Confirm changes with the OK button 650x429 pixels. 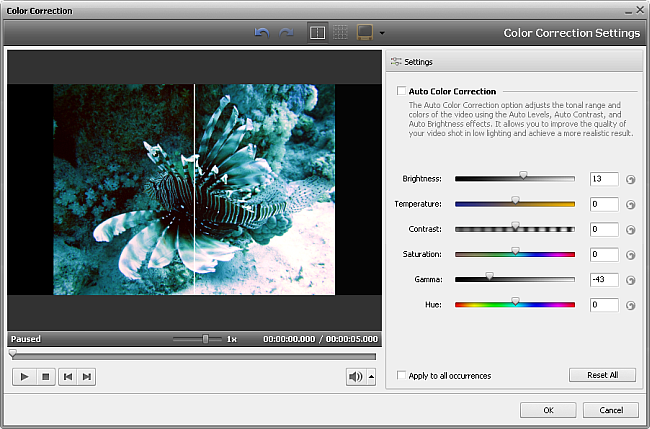coord(548,410)
